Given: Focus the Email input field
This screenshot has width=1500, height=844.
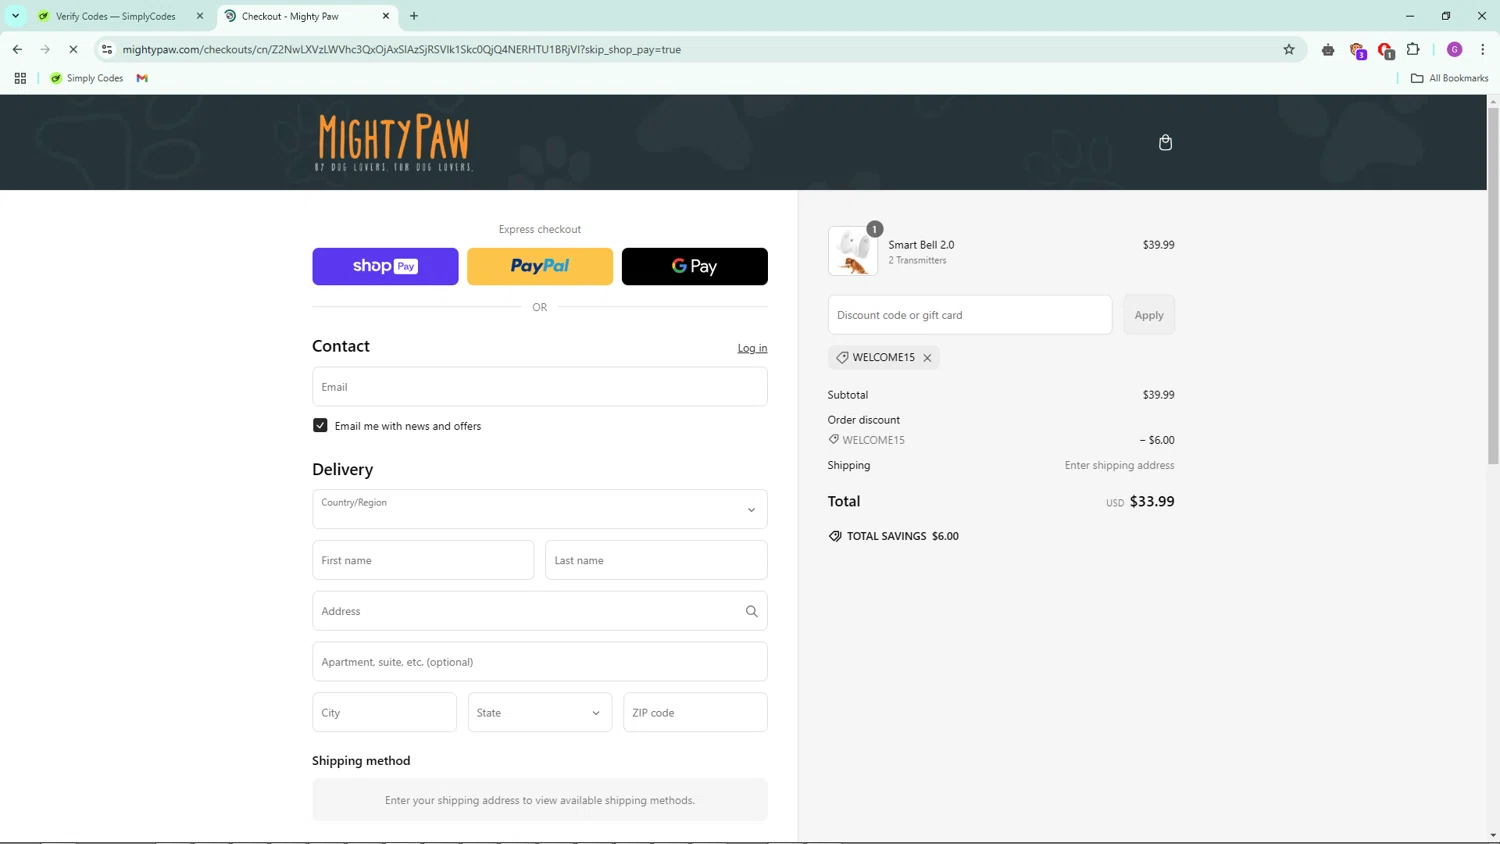Looking at the screenshot, I should point(540,387).
